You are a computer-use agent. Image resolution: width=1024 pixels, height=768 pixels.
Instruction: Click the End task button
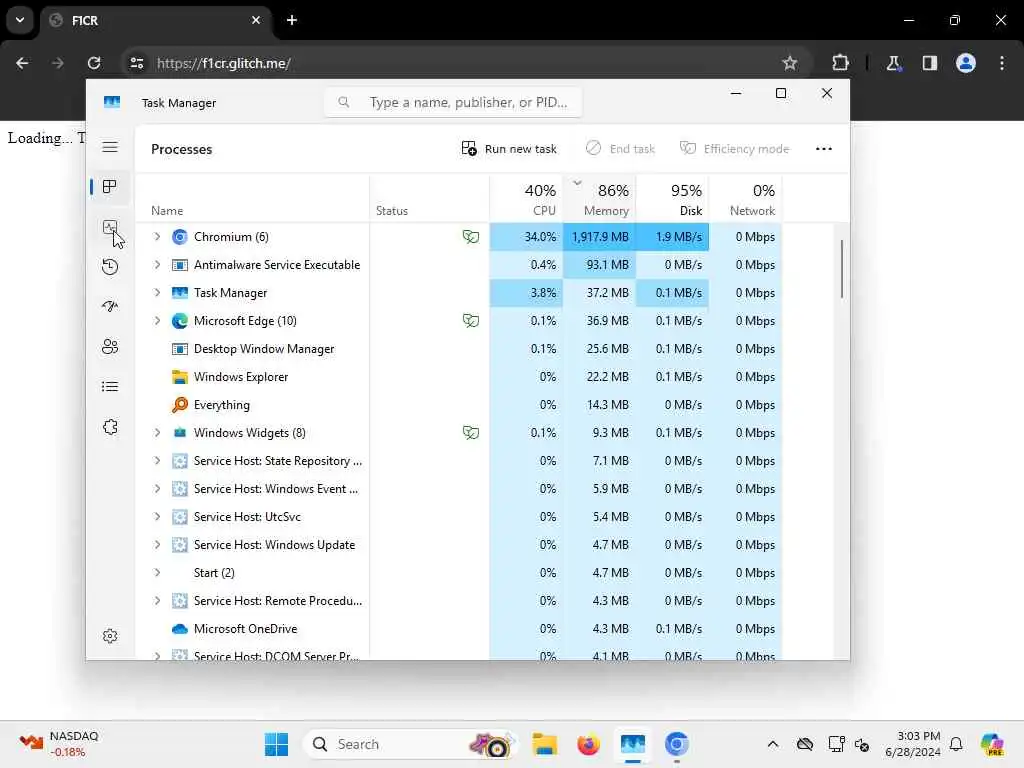[x=620, y=149]
